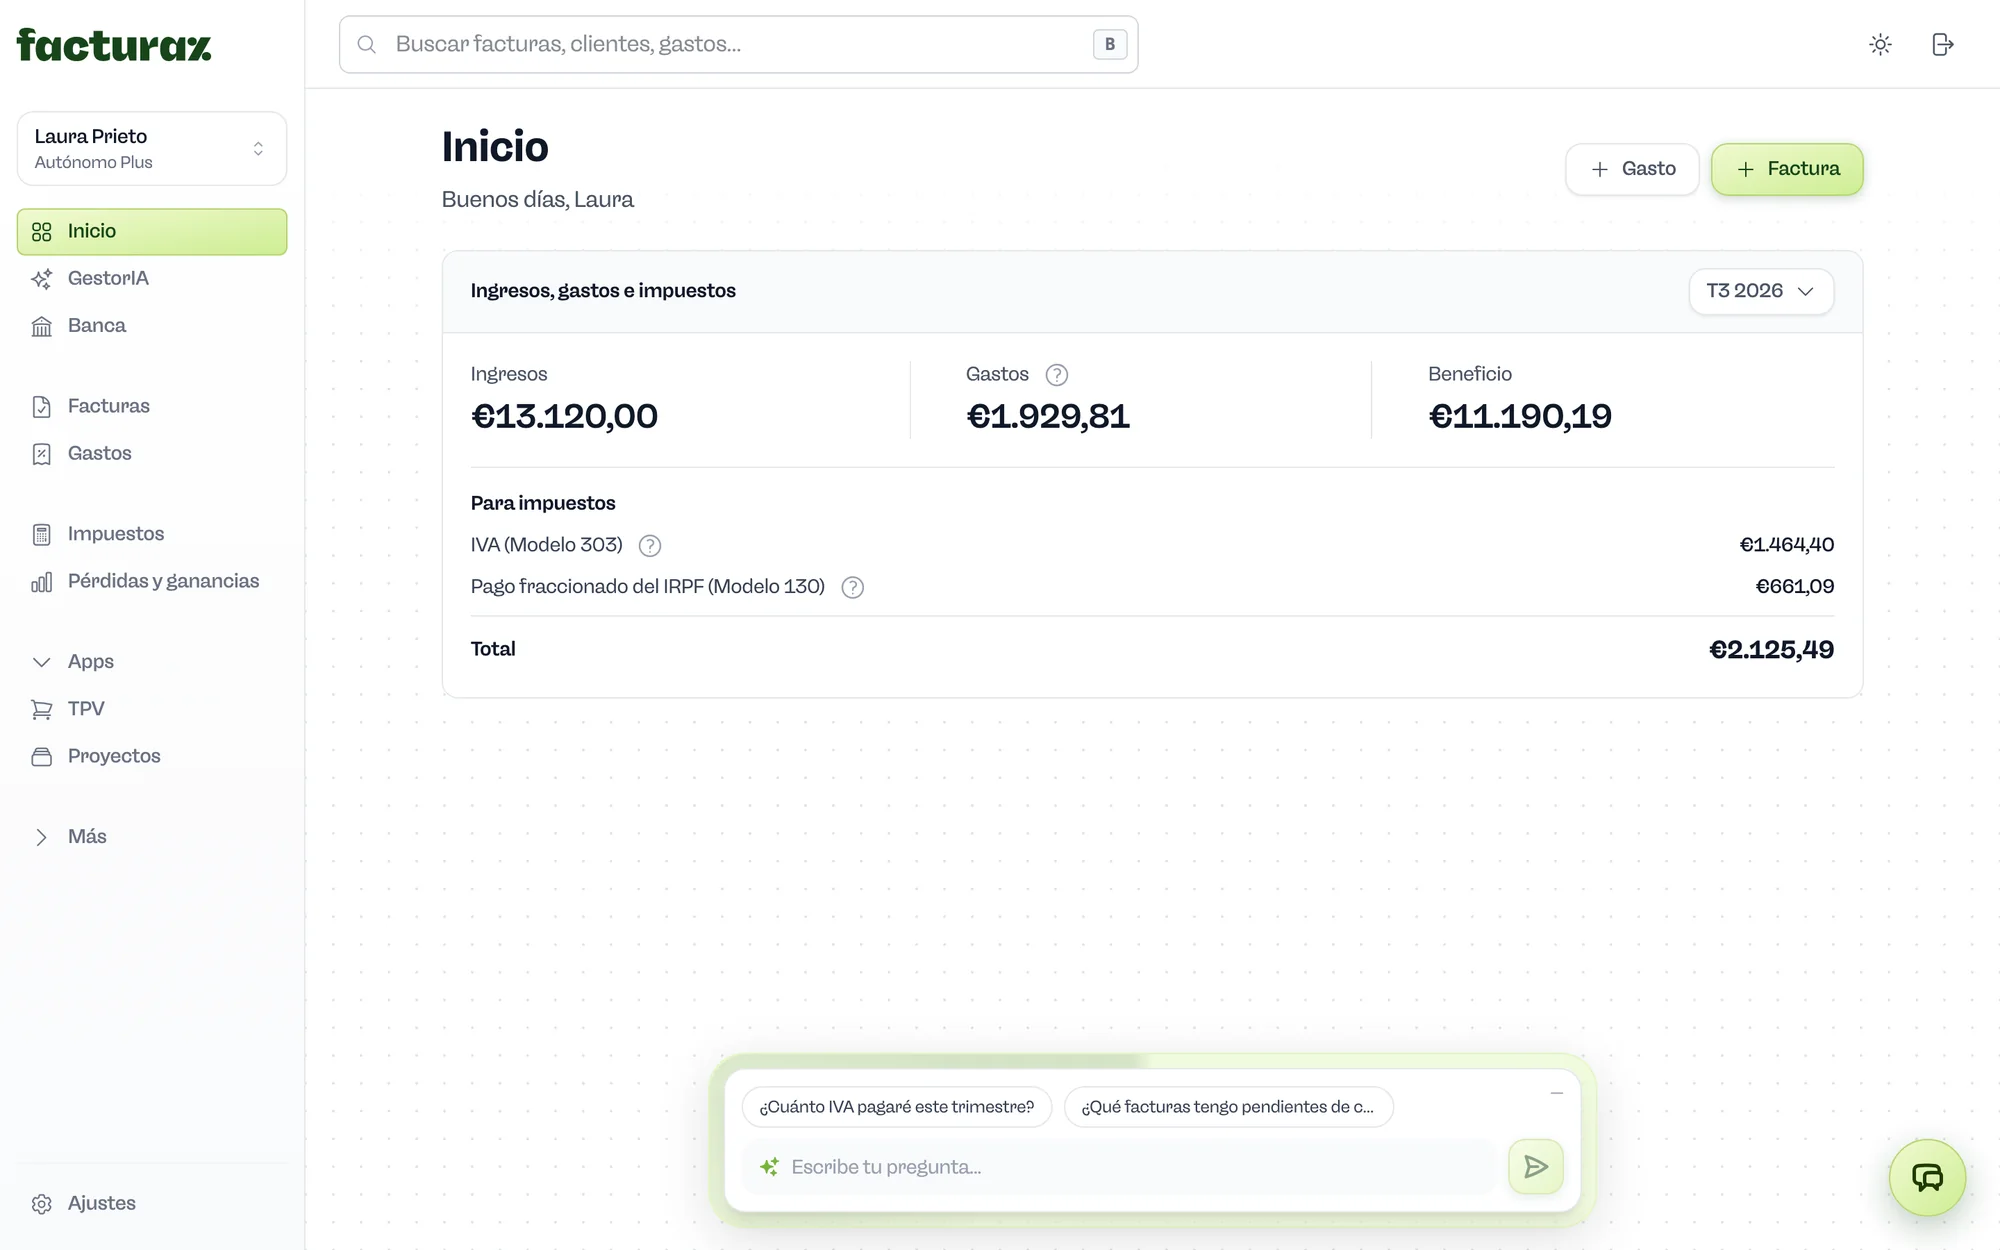Open the Impuestos page
2000x1250 pixels.
152,534
